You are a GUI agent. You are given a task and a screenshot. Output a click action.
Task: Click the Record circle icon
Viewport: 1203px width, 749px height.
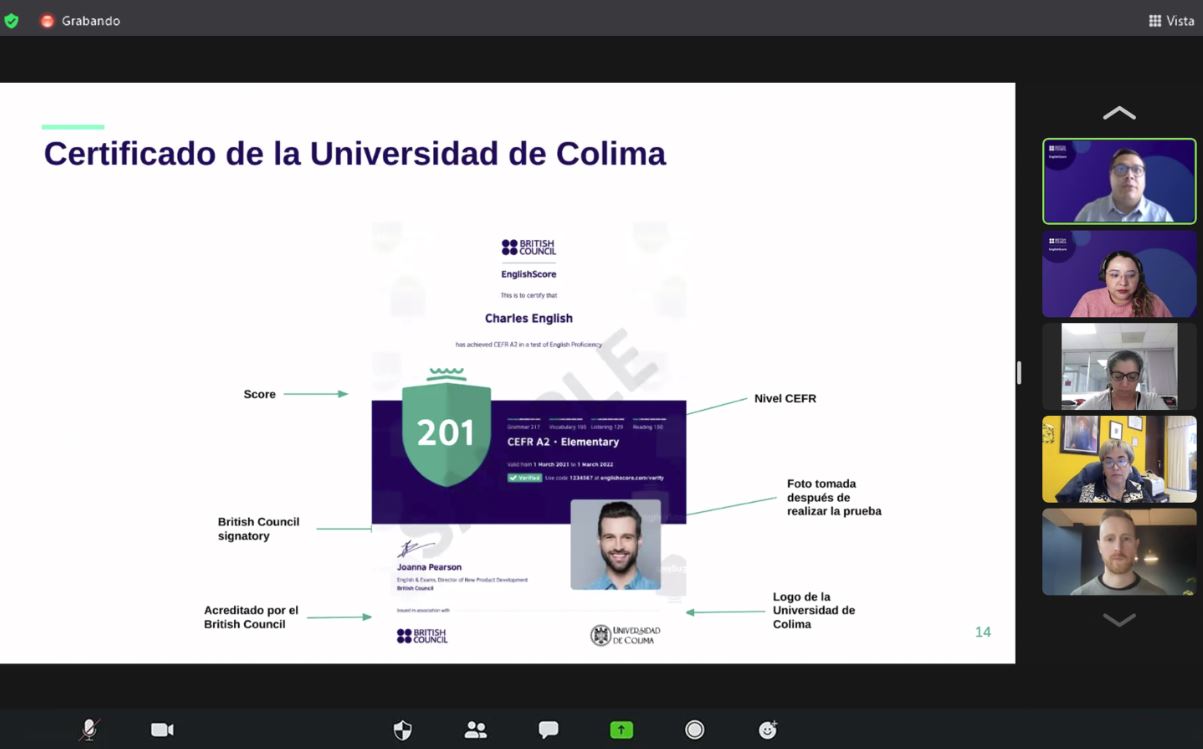coord(694,730)
